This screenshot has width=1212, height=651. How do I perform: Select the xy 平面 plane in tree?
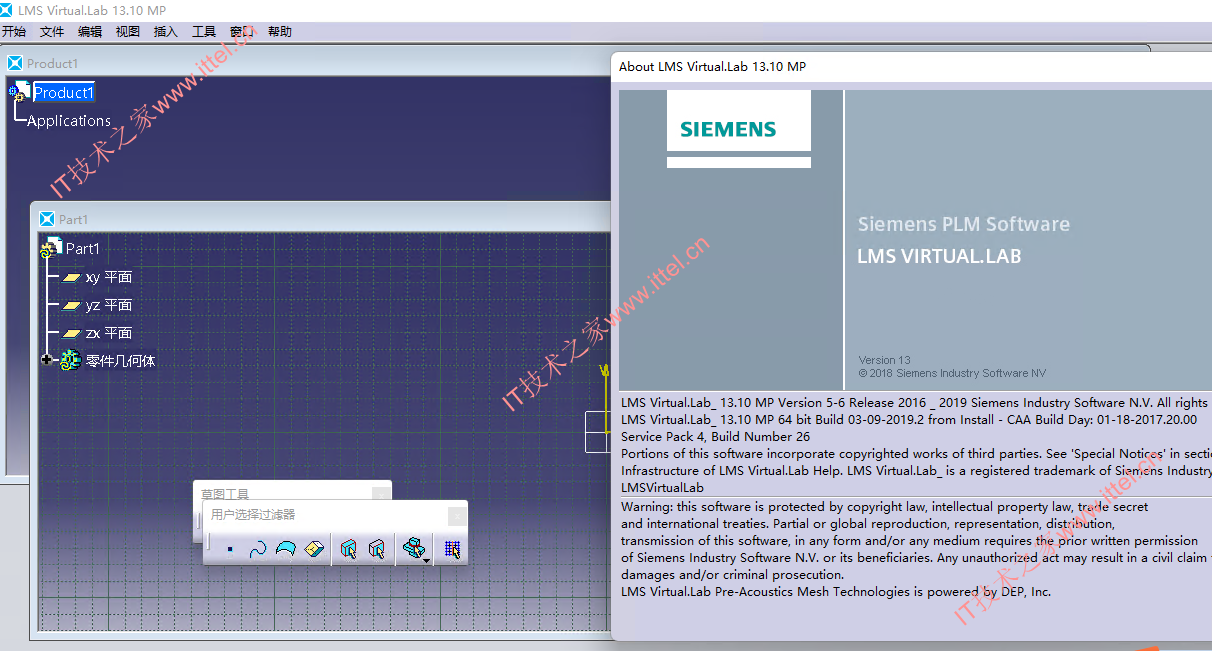[97, 277]
